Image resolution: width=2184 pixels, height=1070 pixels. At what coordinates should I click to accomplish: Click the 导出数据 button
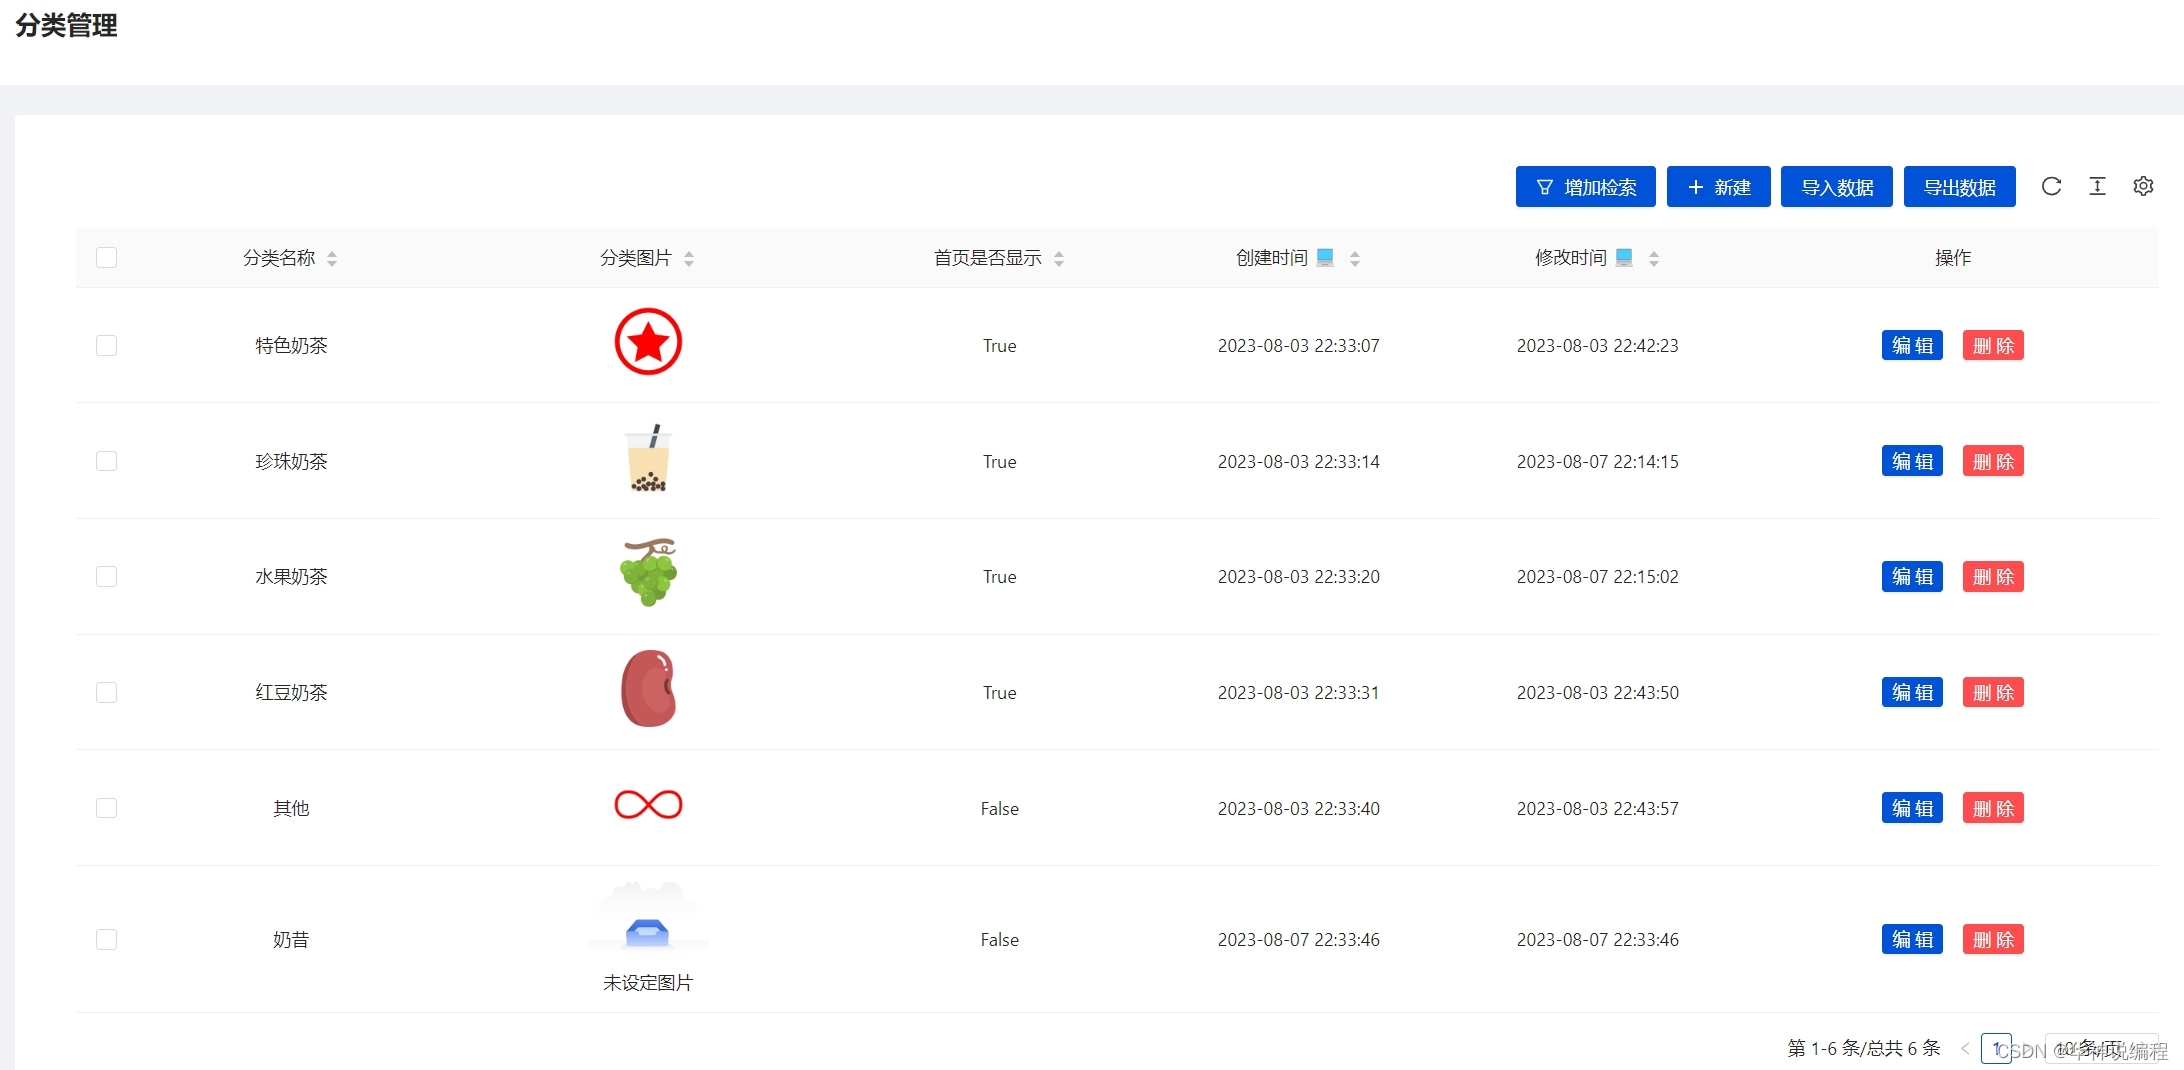tap(1959, 187)
